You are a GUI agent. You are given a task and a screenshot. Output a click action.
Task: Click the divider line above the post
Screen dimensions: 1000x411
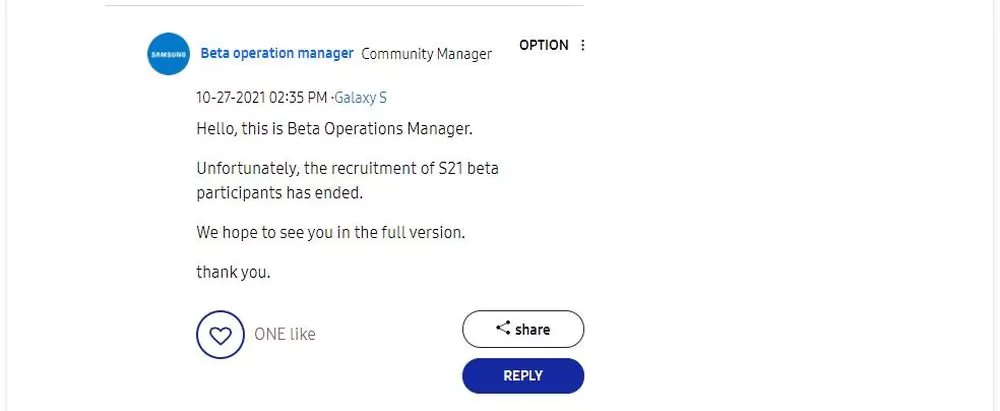click(344, 6)
